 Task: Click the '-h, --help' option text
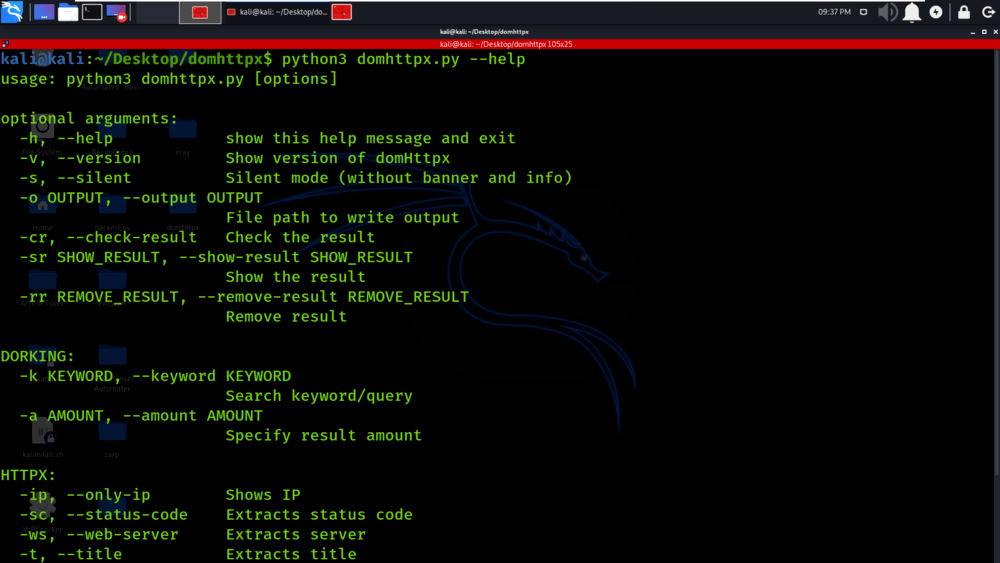[x=66, y=138]
